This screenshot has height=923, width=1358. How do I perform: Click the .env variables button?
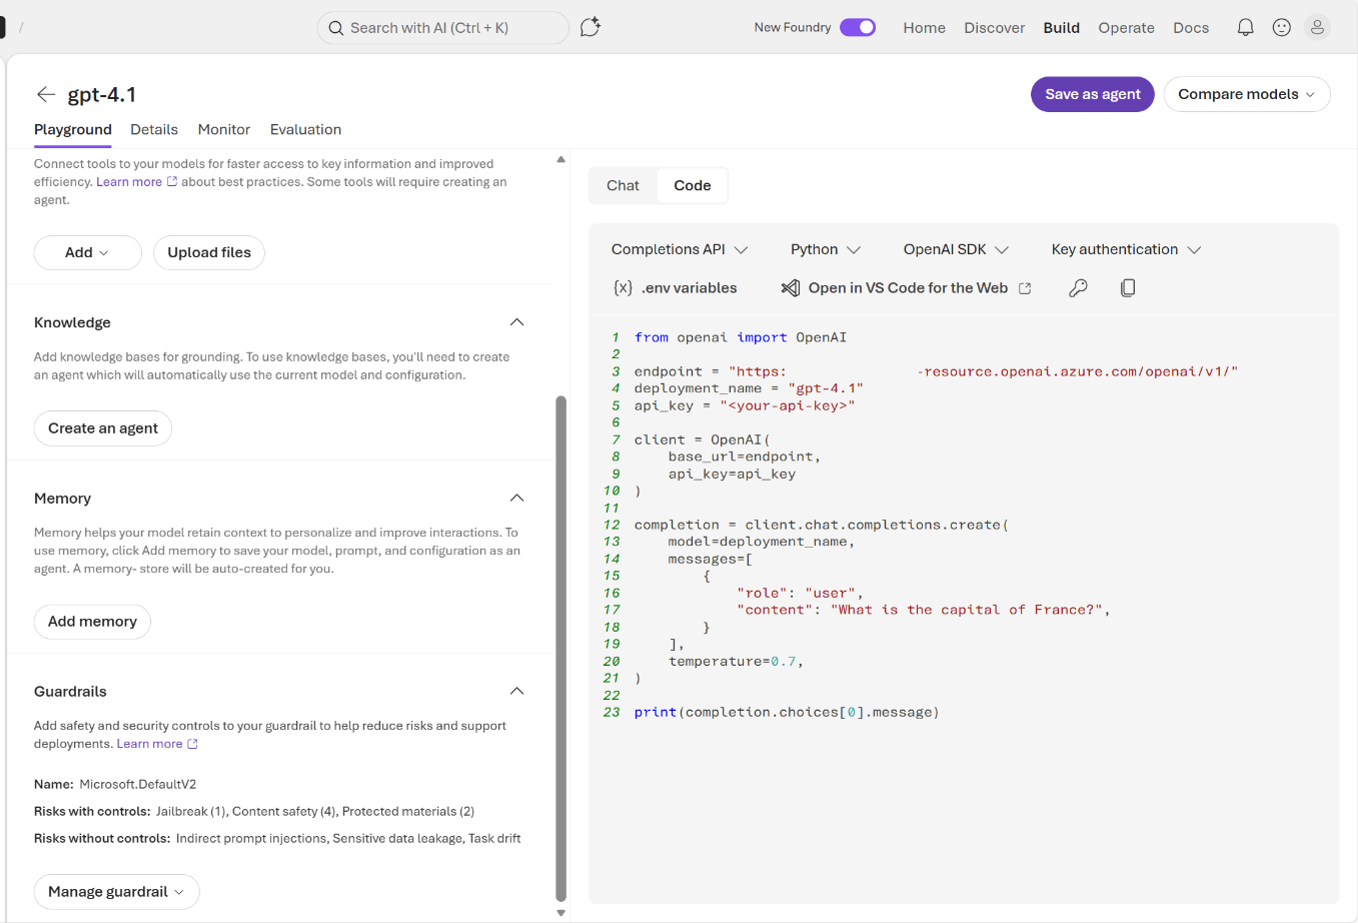pyautogui.click(x=675, y=288)
